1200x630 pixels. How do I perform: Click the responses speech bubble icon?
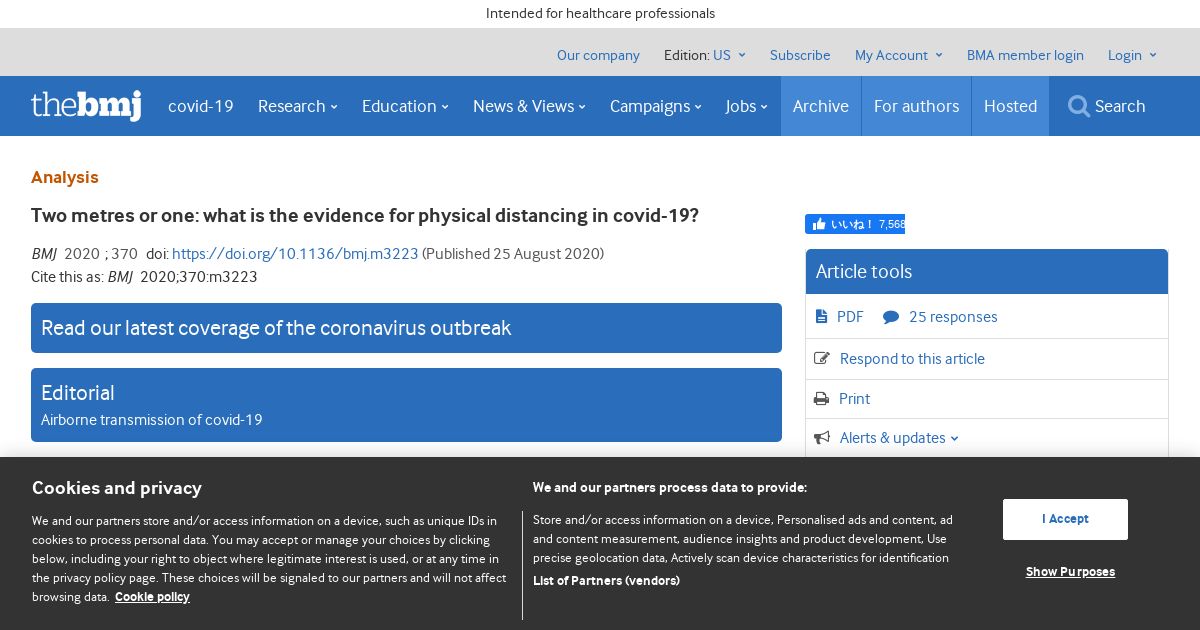[891, 317]
